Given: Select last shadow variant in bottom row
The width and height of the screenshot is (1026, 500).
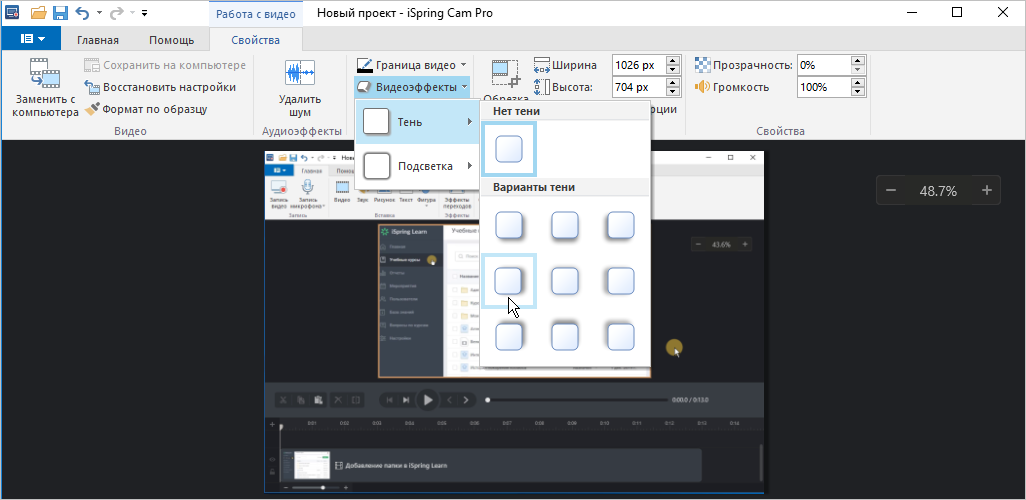Looking at the screenshot, I should 621,336.
